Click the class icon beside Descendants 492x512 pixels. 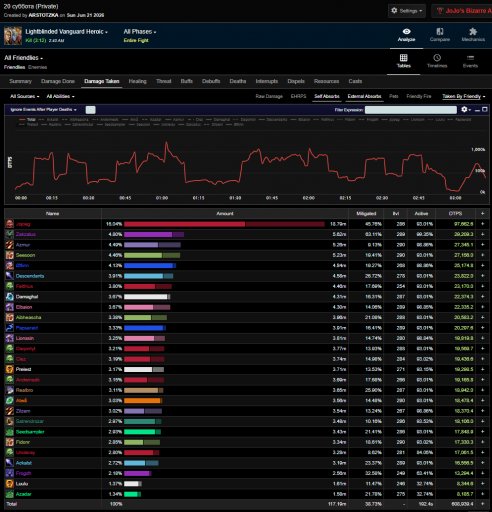10,276
